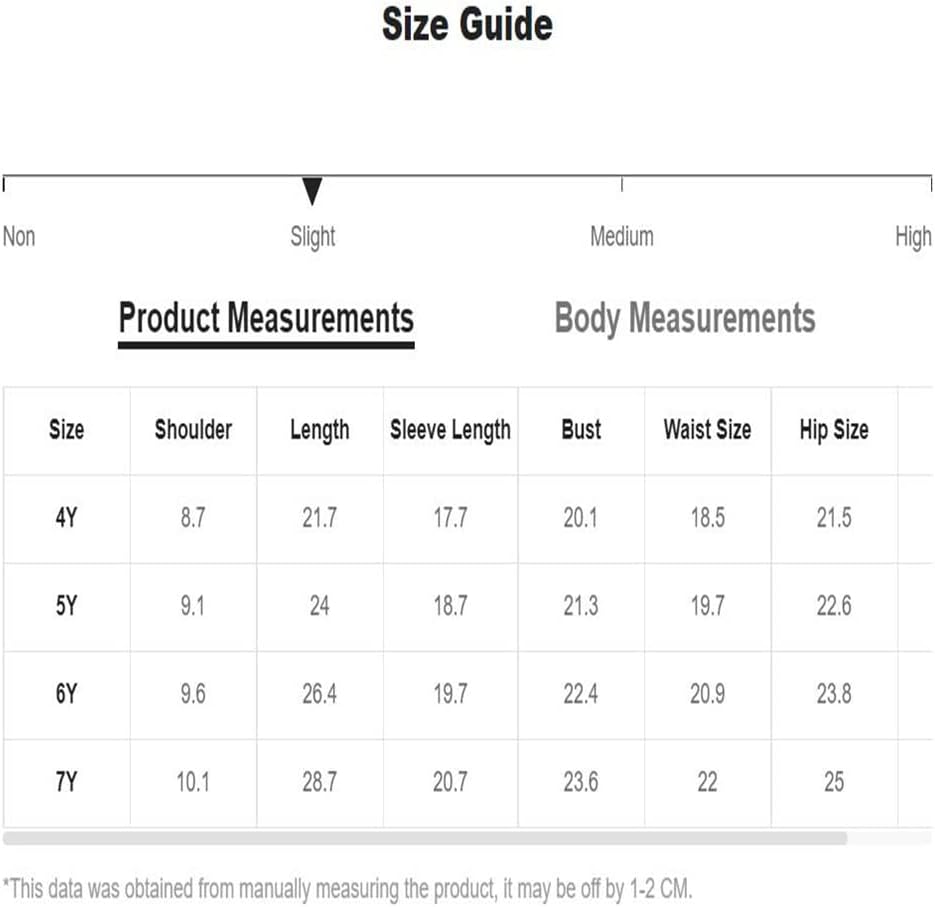Click the horizontal scrollbar under the table

(x=425, y=838)
